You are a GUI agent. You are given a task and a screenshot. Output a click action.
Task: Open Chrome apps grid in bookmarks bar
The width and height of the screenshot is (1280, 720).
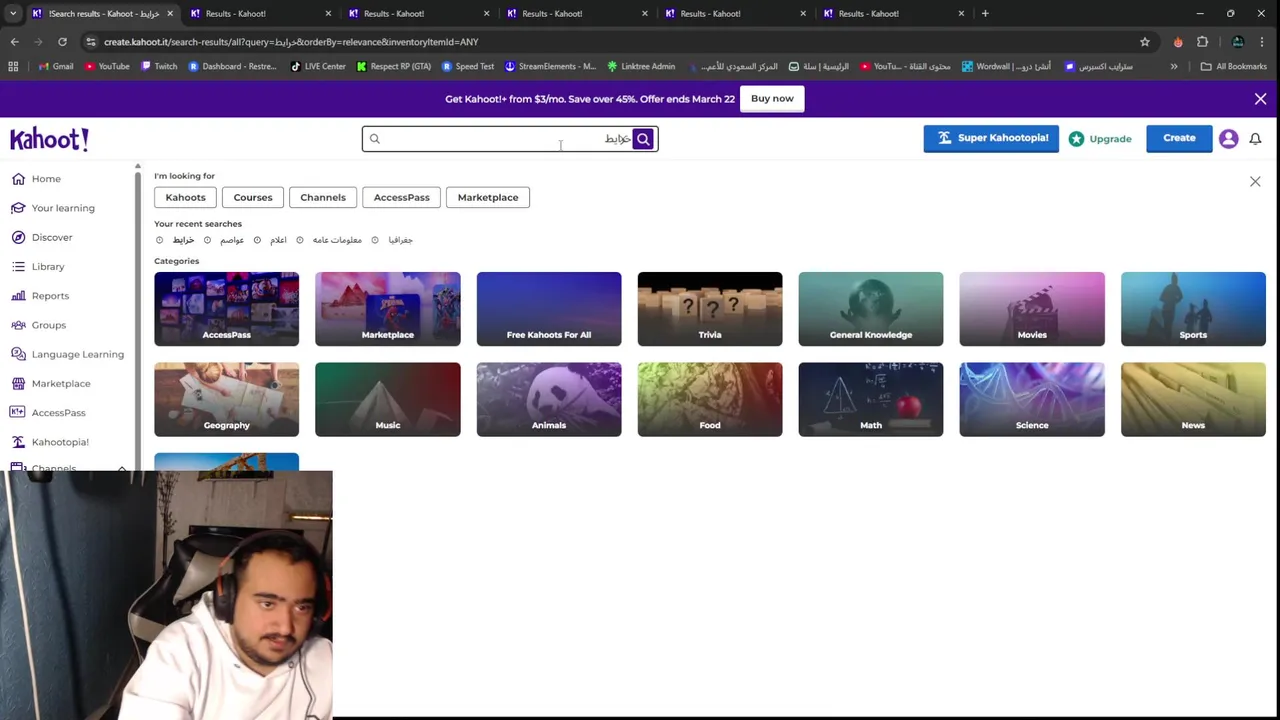coord(13,66)
